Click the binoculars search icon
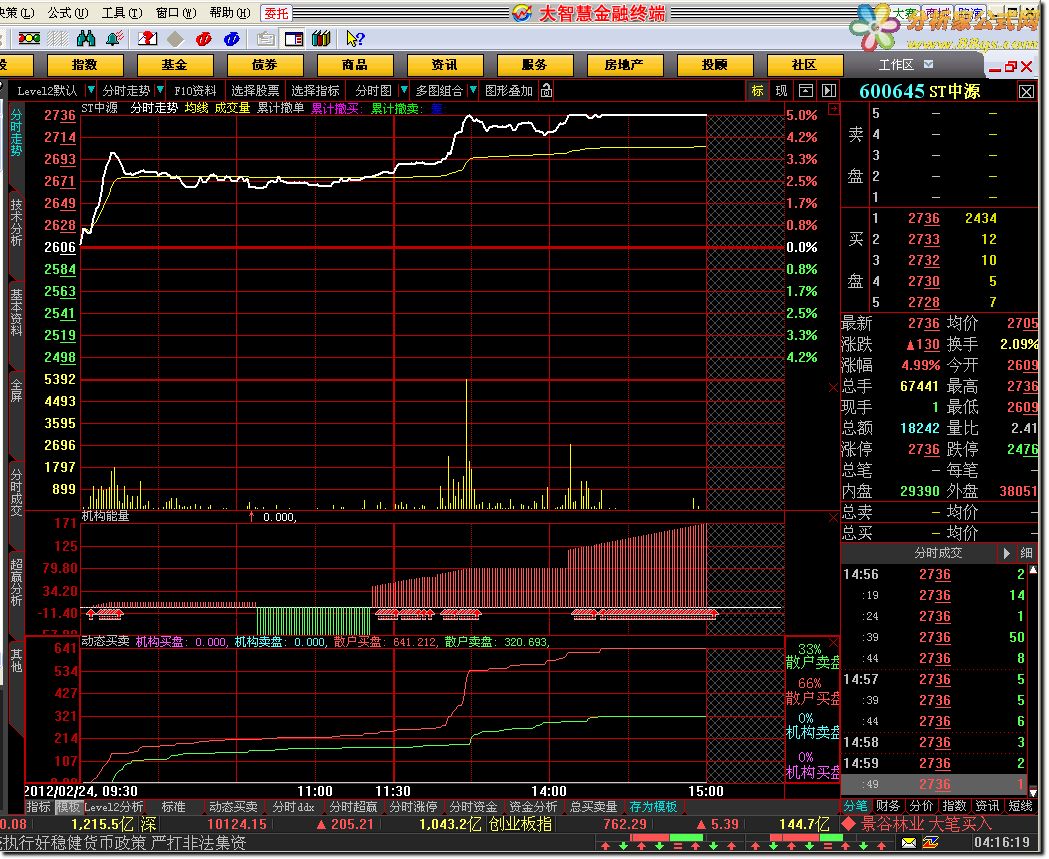The image size is (1049, 859). (86, 39)
